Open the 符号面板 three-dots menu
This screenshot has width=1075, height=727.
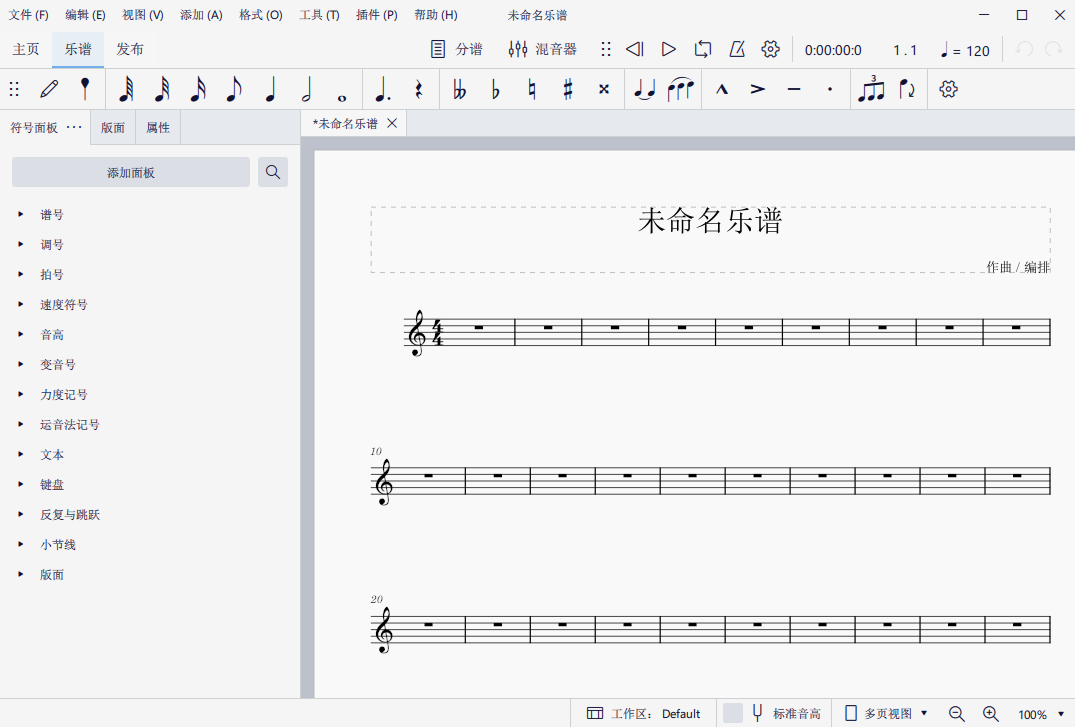(x=74, y=127)
